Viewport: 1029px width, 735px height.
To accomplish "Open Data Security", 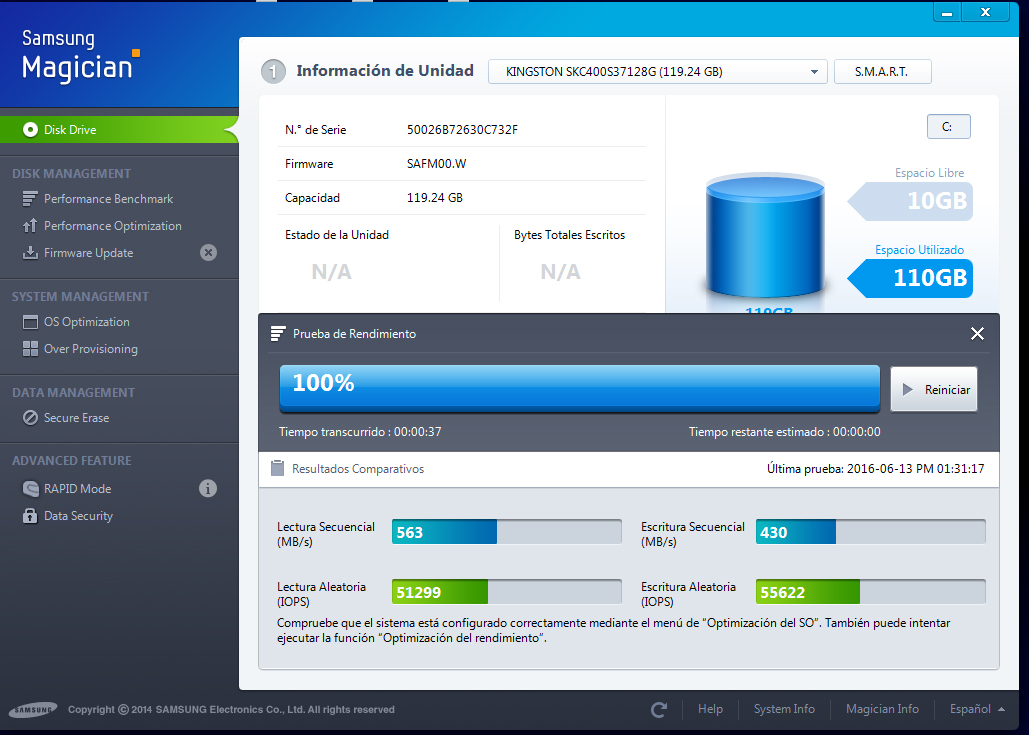I will pos(78,516).
